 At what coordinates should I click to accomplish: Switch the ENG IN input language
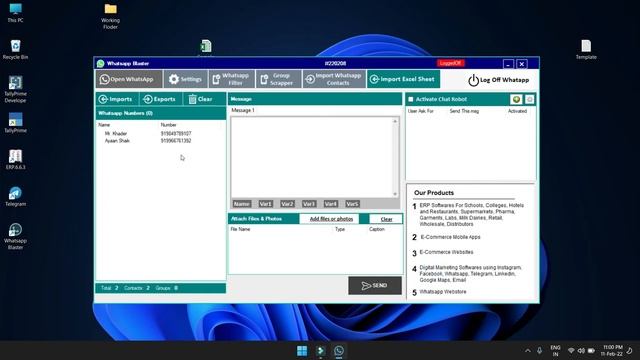[555, 351]
